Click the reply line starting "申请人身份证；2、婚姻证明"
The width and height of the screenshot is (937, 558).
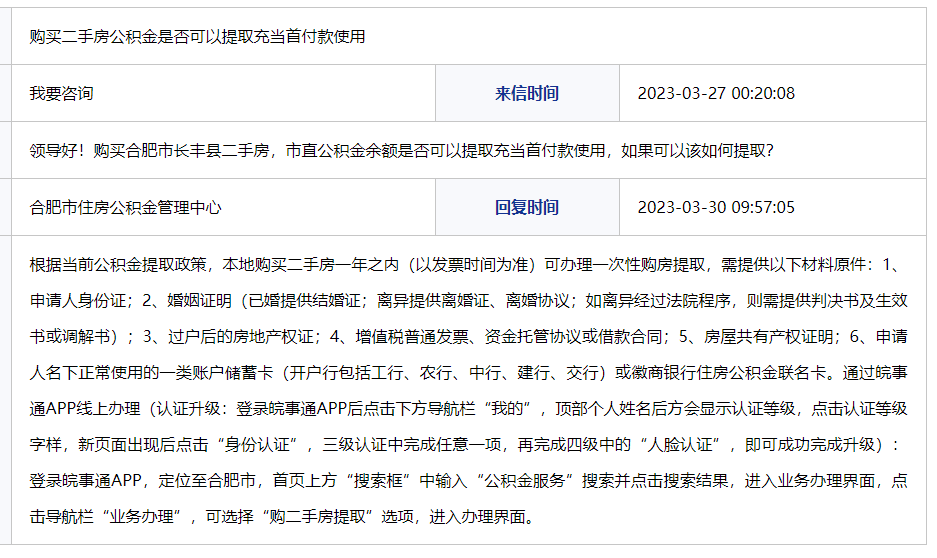[468, 301]
